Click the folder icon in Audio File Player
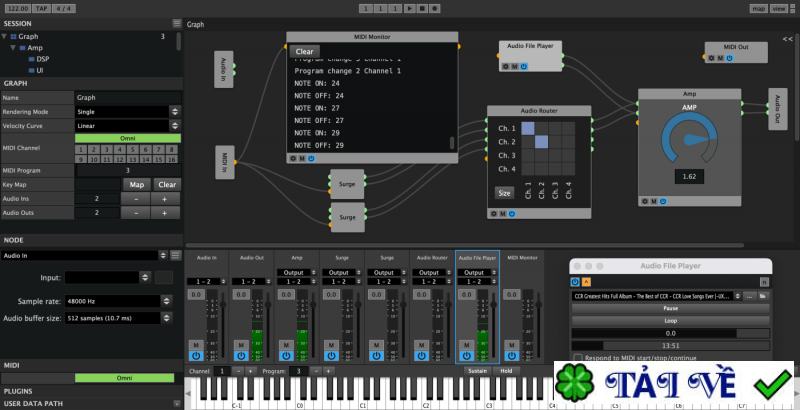 coord(763,296)
